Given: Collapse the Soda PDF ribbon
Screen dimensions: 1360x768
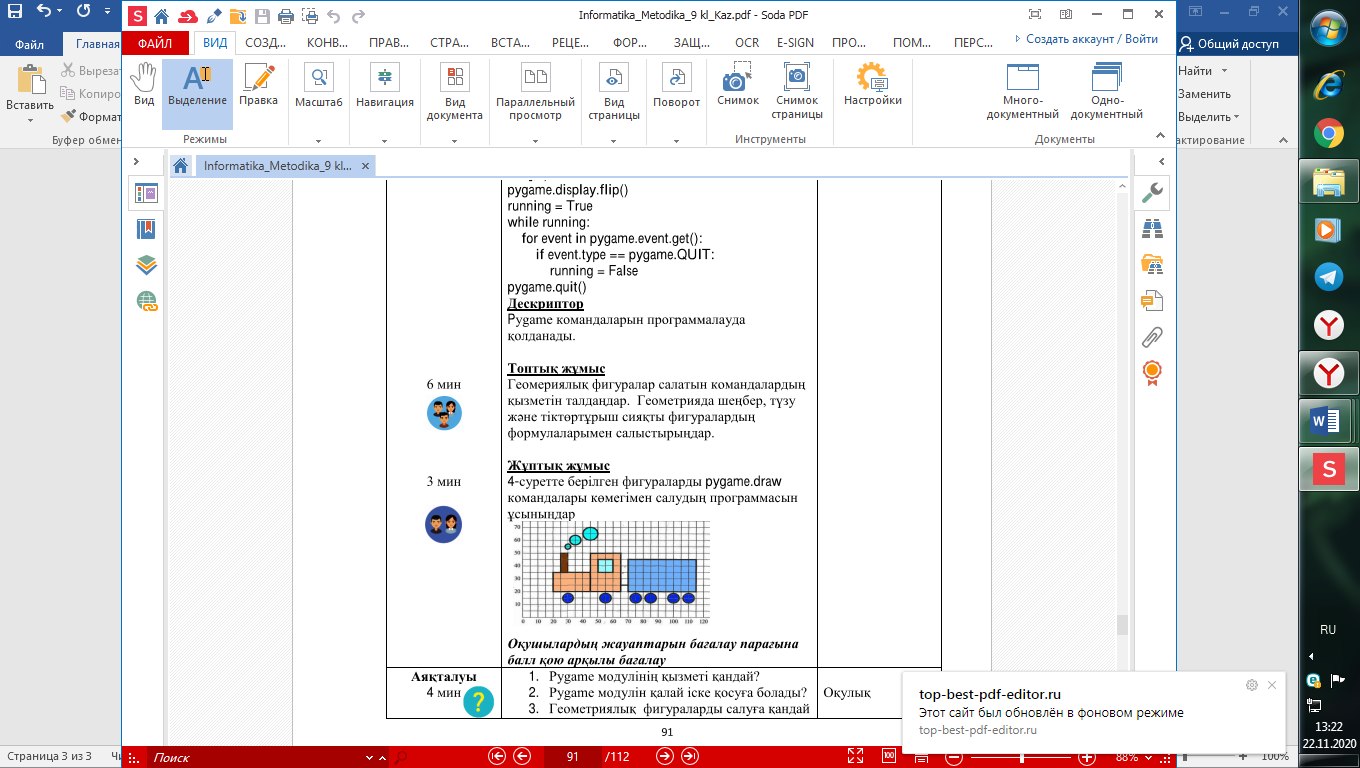Looking at the screenshot, I should [1161, 137].
